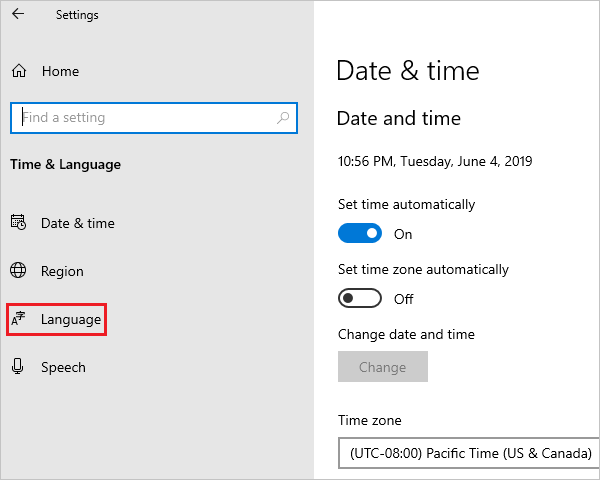The height and width of the screenshot is (480, 600).
Task: Click the Speech microphone icon
Action: point(18,367)
